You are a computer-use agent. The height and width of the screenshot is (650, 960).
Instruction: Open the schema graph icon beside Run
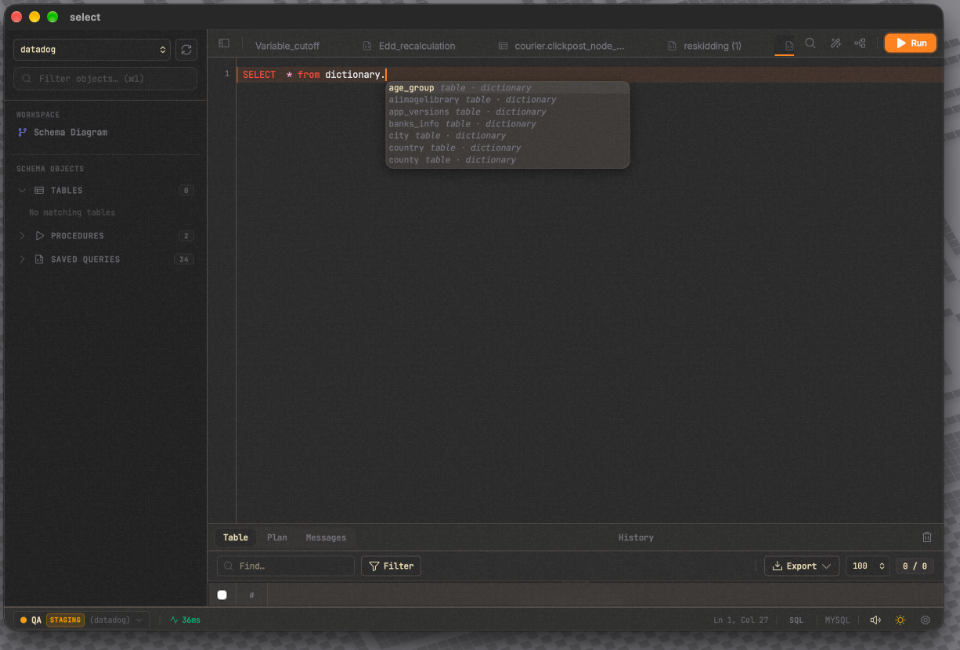point(860,43)
